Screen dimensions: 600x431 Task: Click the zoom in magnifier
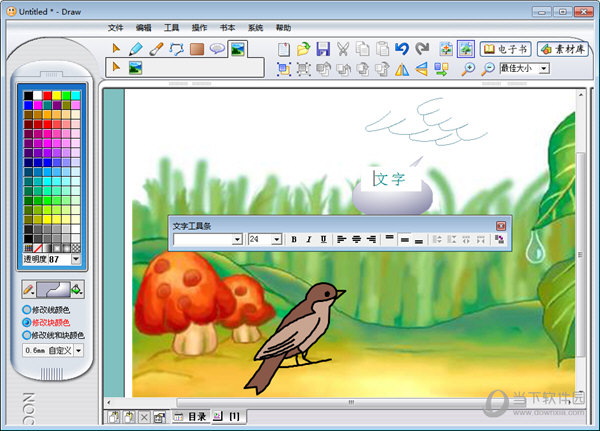pyautogui.click(x=468, y=69)
